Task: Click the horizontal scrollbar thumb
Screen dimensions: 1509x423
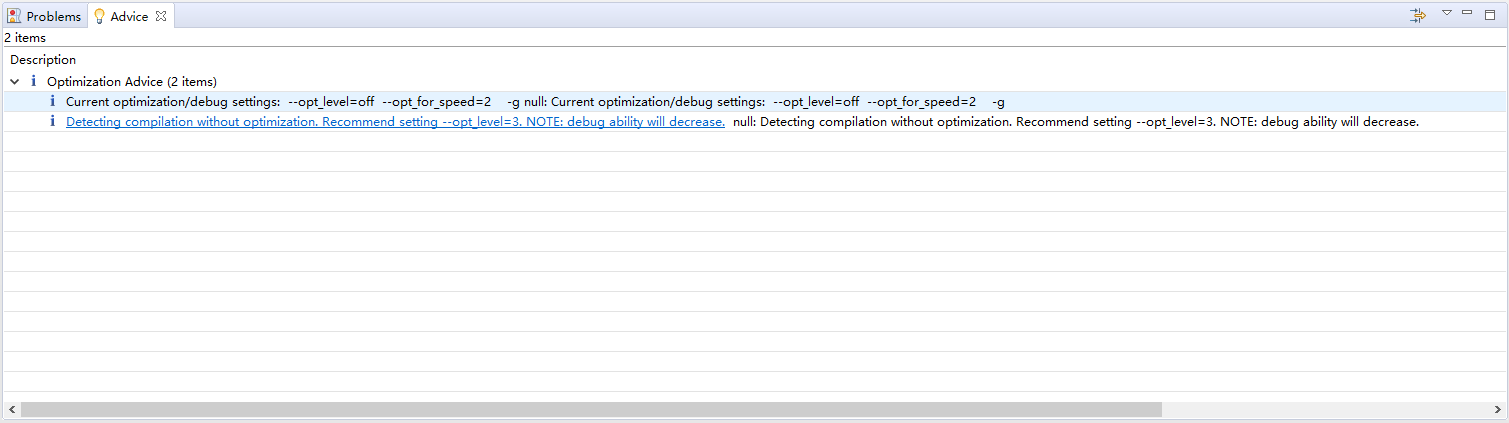Action: 590,409
